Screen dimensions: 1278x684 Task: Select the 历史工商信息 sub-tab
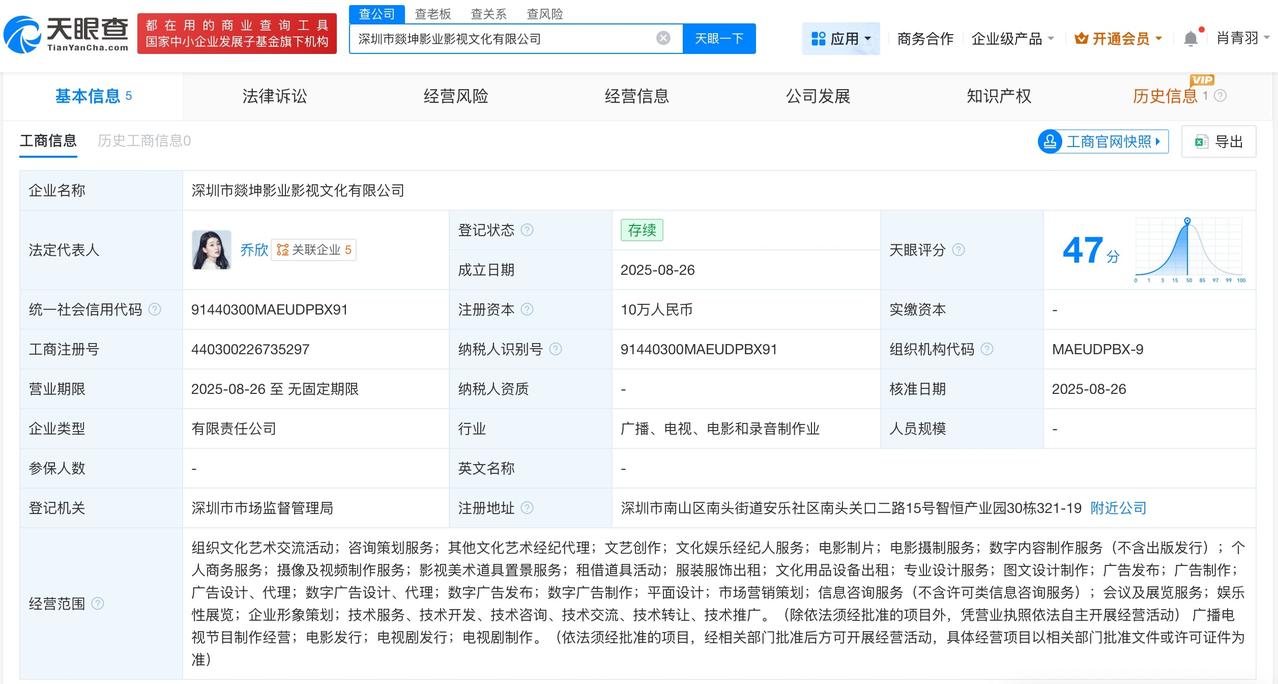(144, 141)
